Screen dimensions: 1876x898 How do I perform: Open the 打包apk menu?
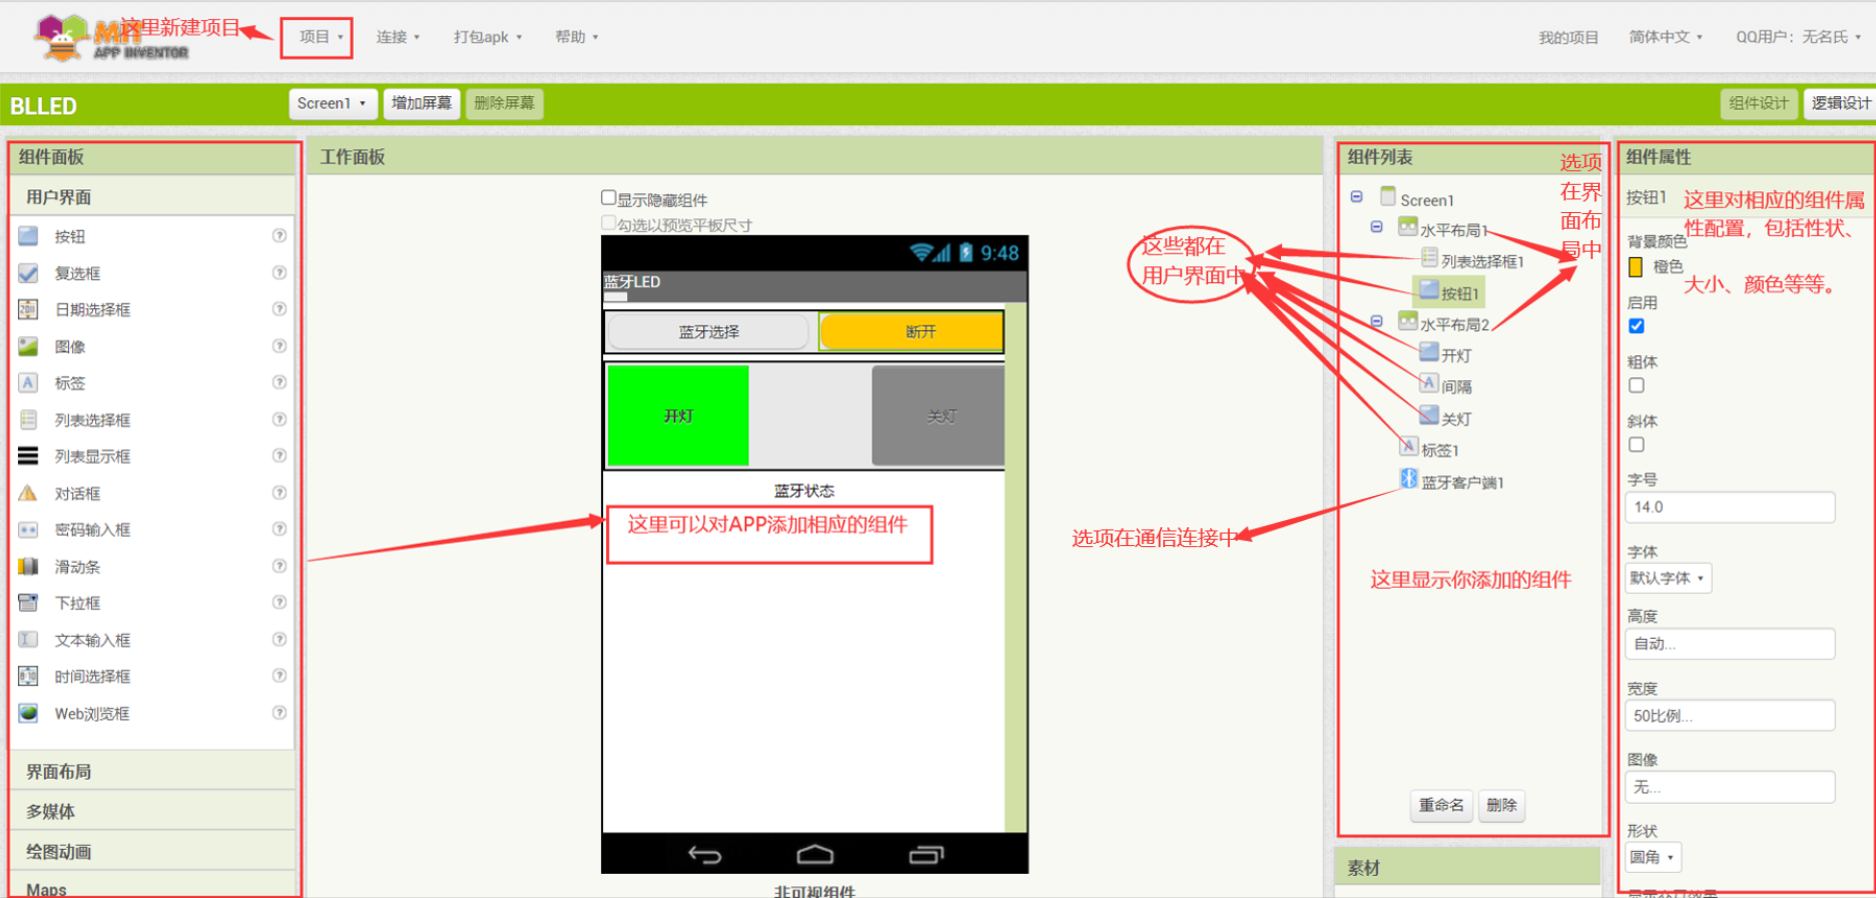click(x=487, y=37)
